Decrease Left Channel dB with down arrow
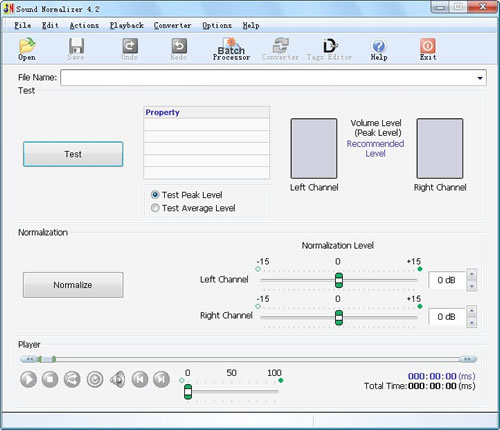Screen dimensions: 500x430 [x=471, y=286]
